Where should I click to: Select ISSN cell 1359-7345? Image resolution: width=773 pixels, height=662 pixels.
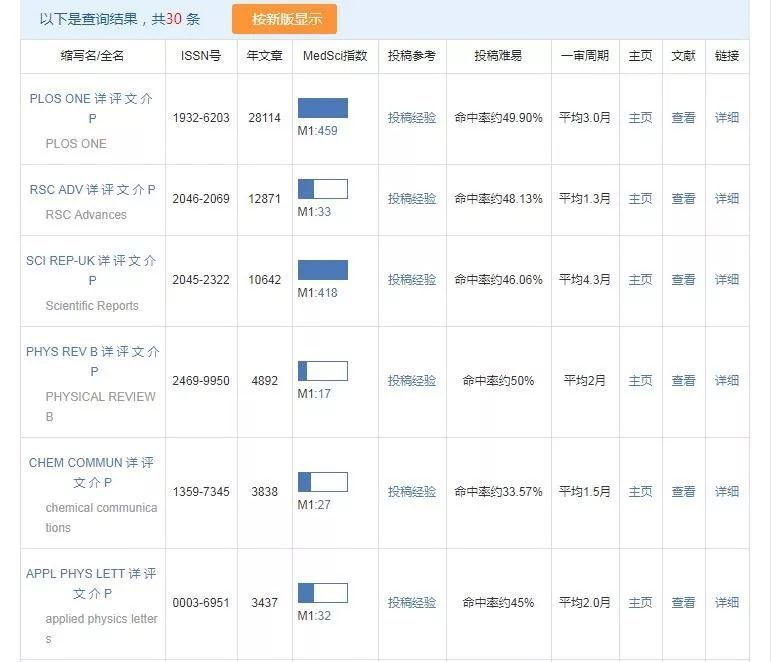[x=201, y=491]
